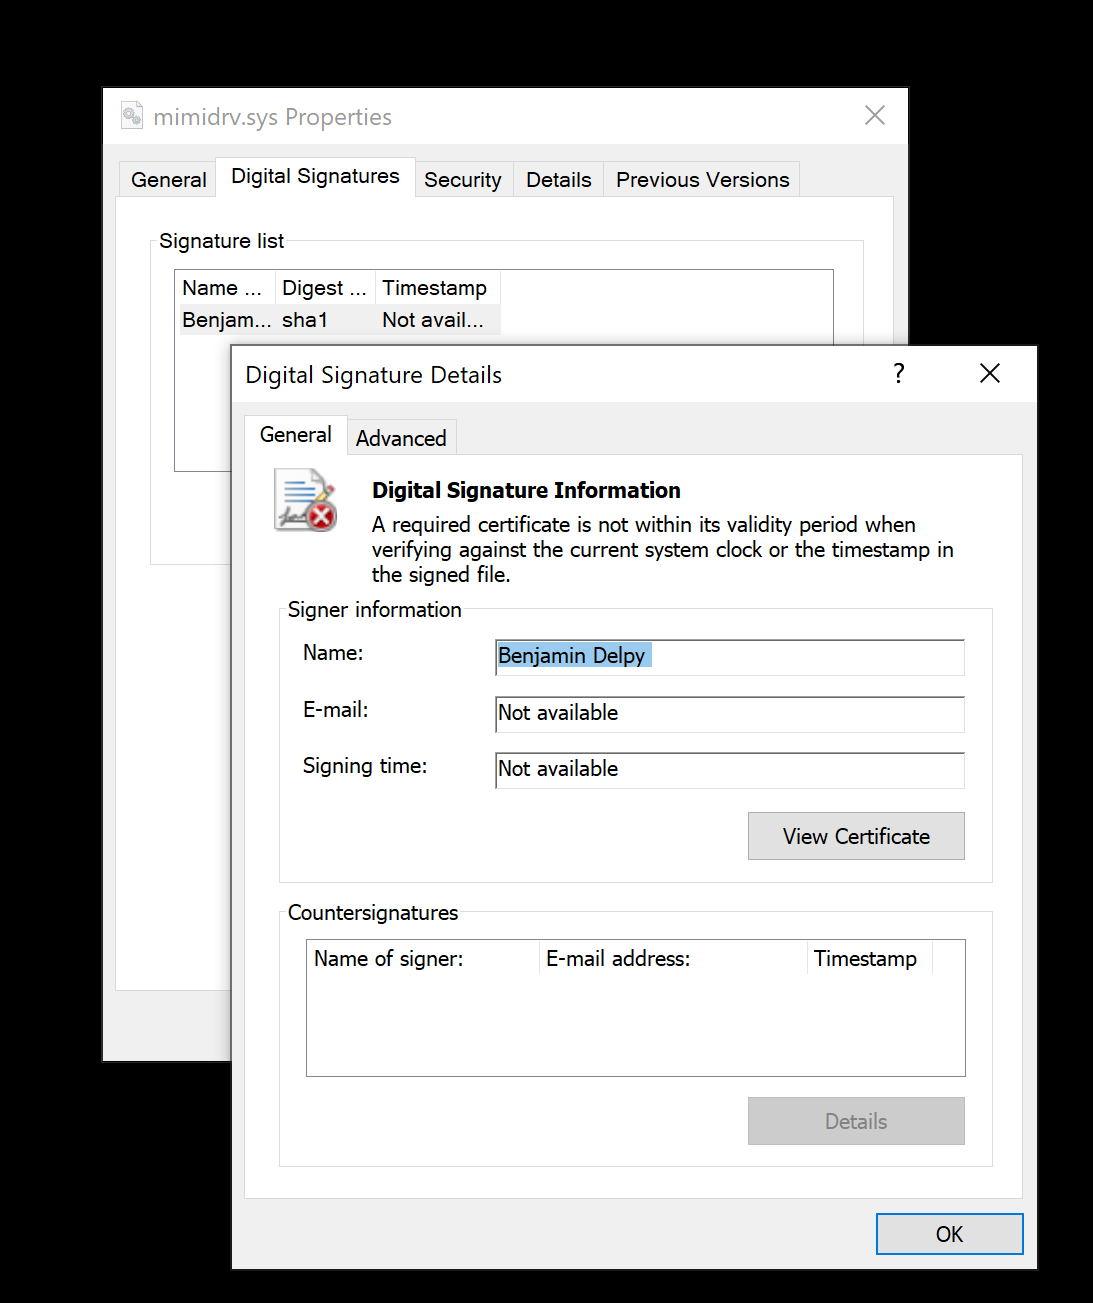Open the Details tab in Properties window
Image resolution: width=1093 pixels, height=1303 pixels.
point(558,180)
